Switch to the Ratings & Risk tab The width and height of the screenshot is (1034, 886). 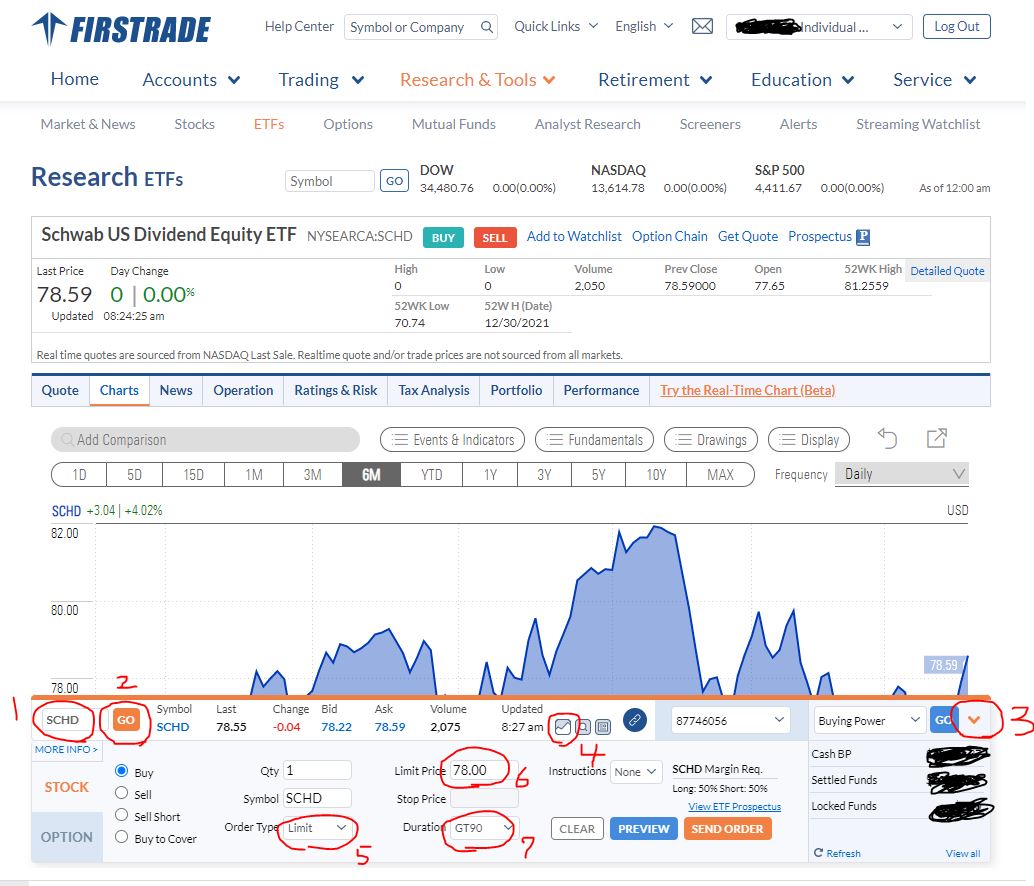[x=336, y=390]
